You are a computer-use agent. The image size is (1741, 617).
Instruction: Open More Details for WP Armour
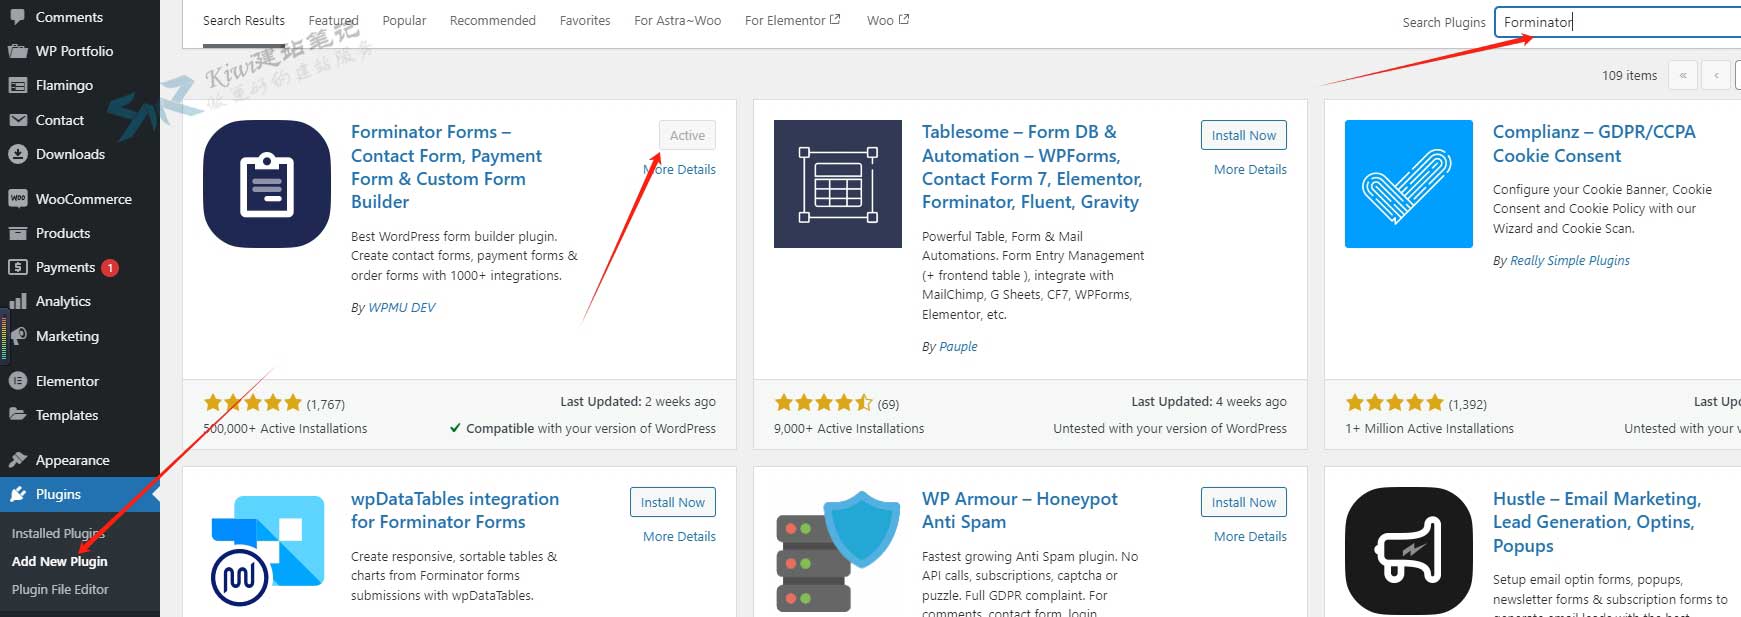1250,537
